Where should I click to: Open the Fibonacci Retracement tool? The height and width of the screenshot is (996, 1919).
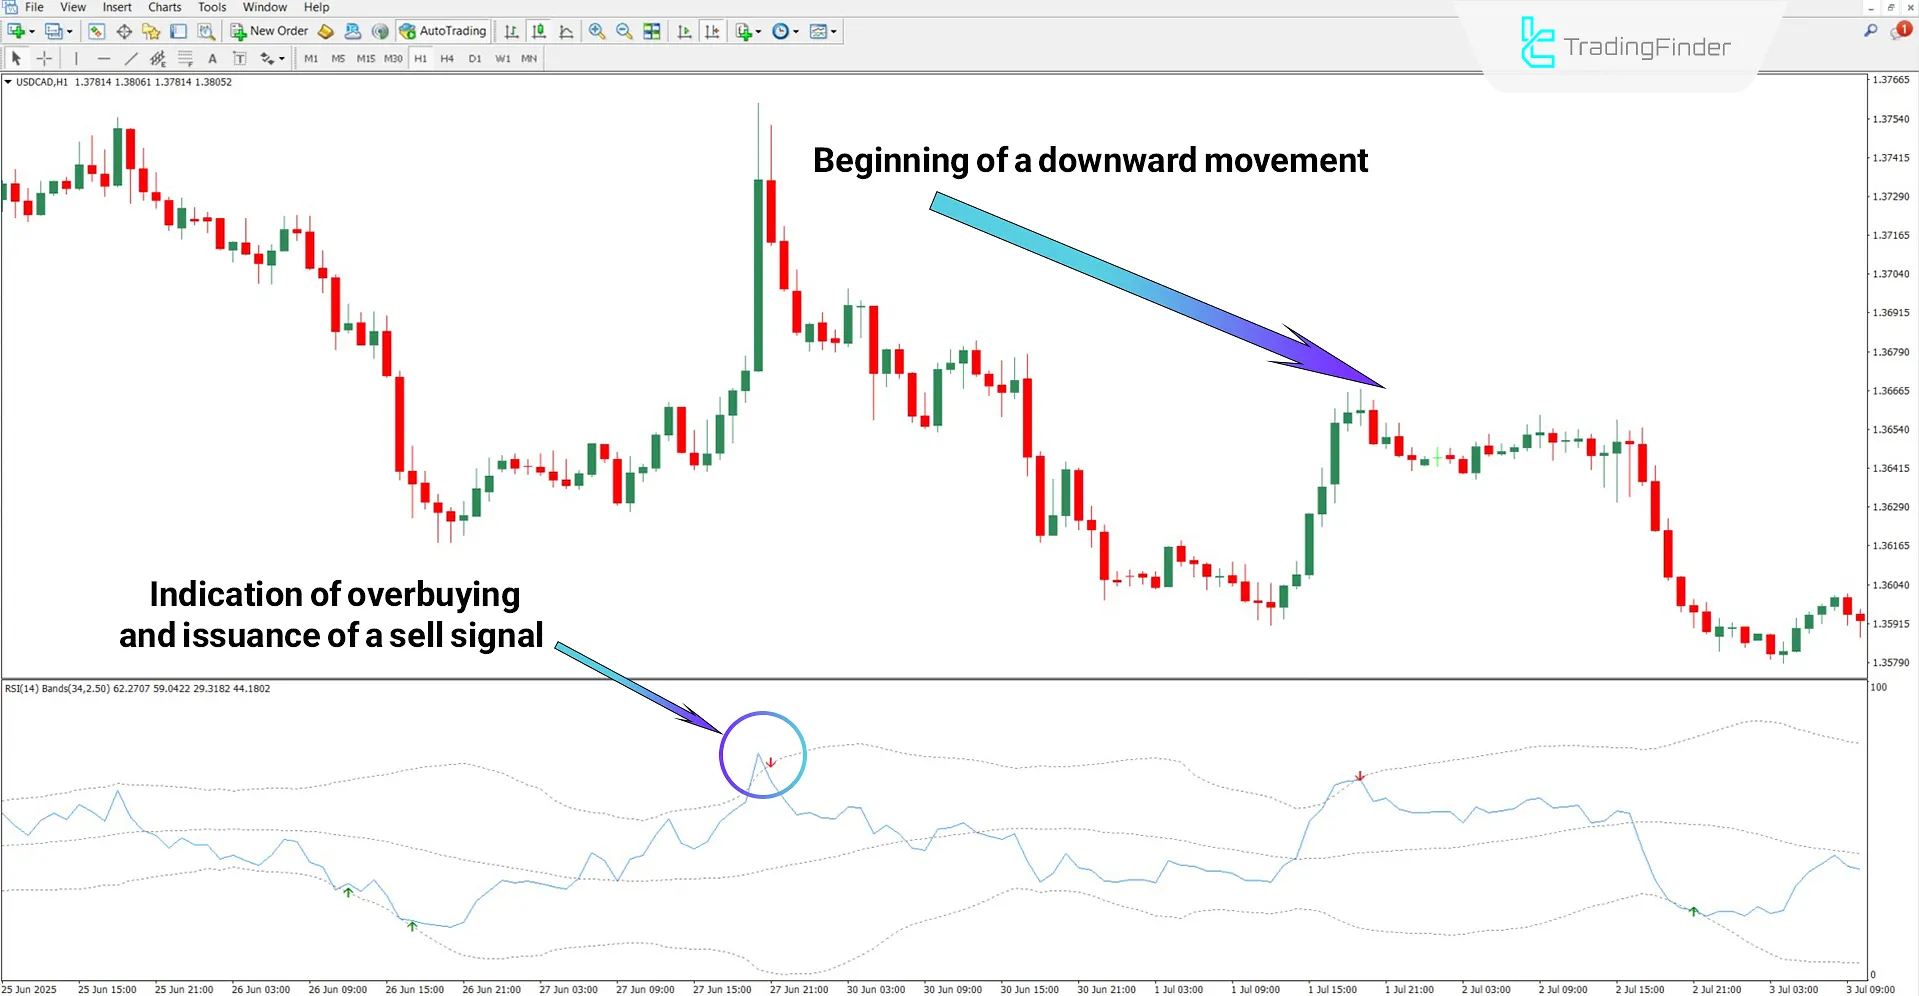[185, 58]
